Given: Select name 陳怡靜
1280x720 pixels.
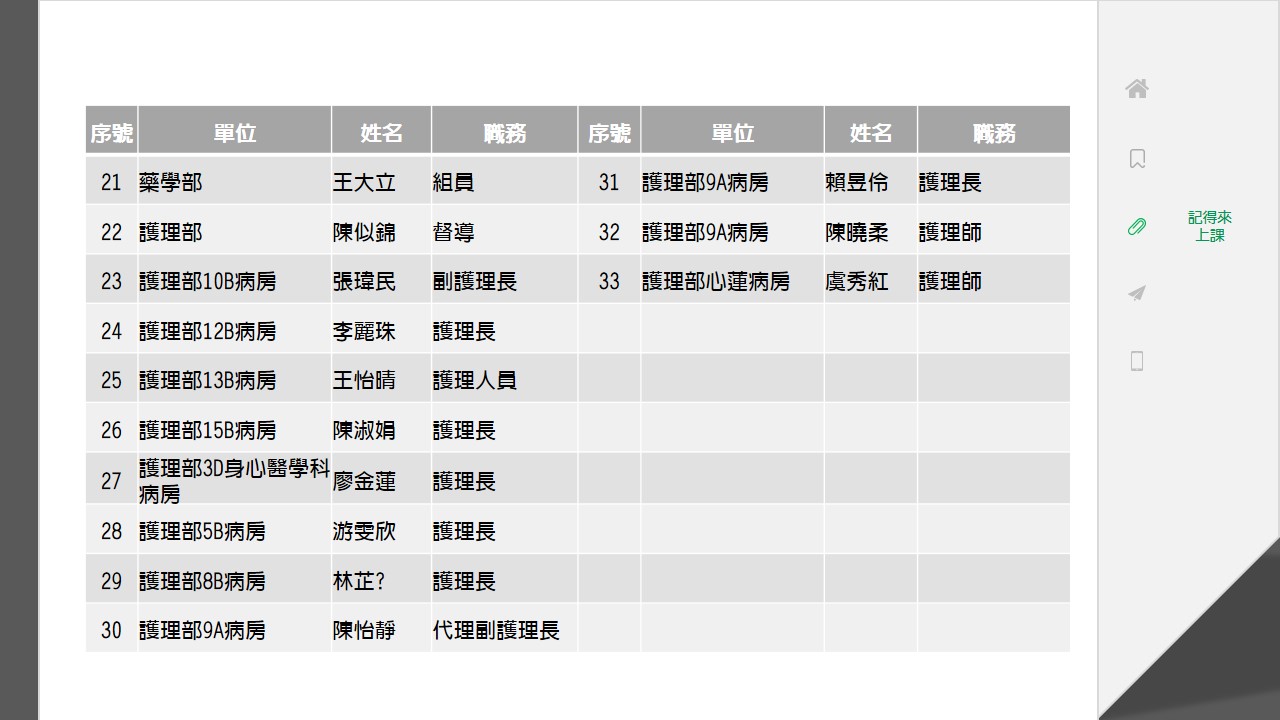Looking at the screenshot, I should (364, 630).
